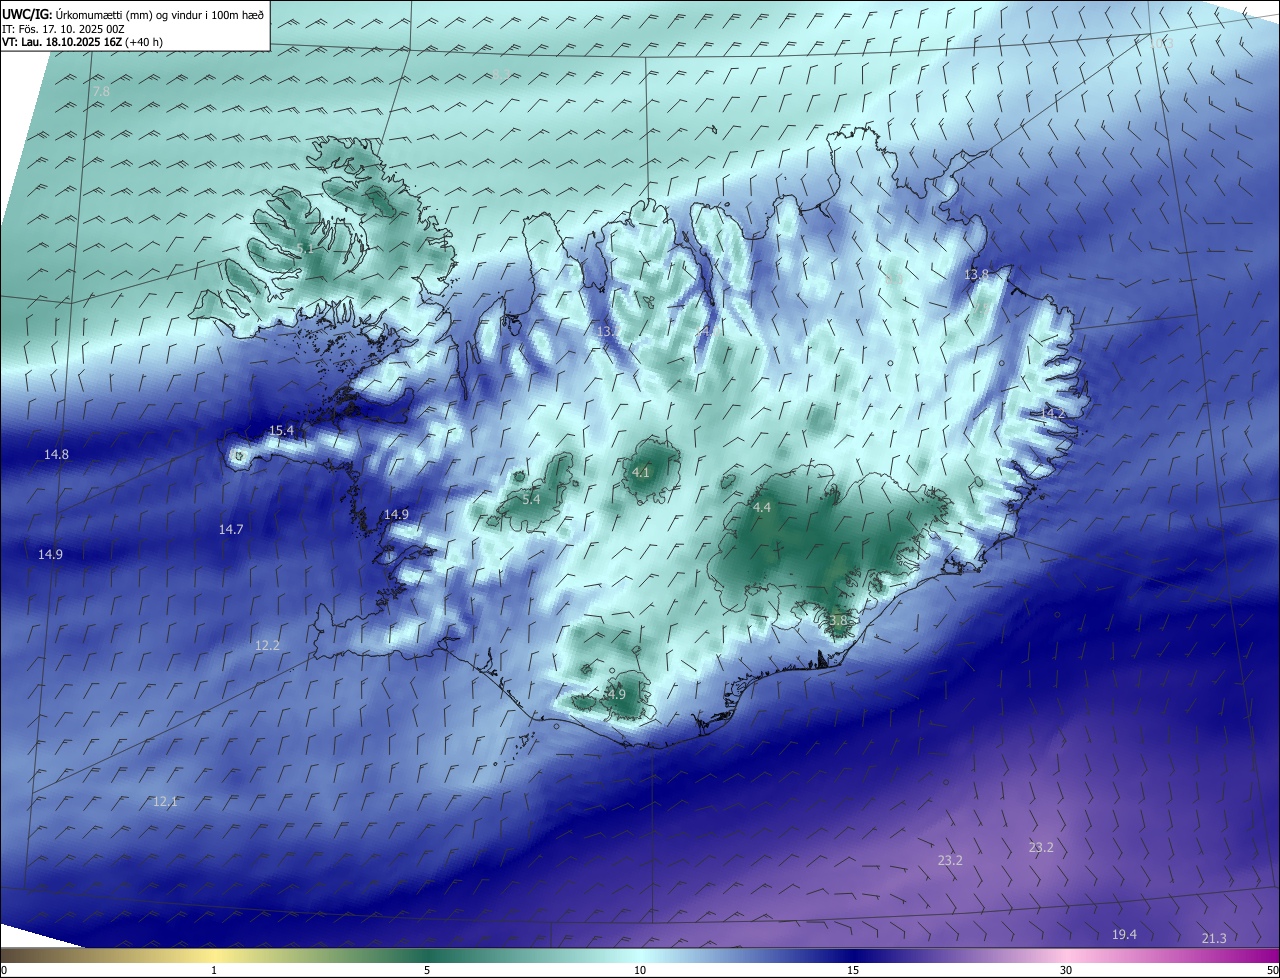Click the 15.4 value label
Screen dimensions: 1280x978
point(282,431)
